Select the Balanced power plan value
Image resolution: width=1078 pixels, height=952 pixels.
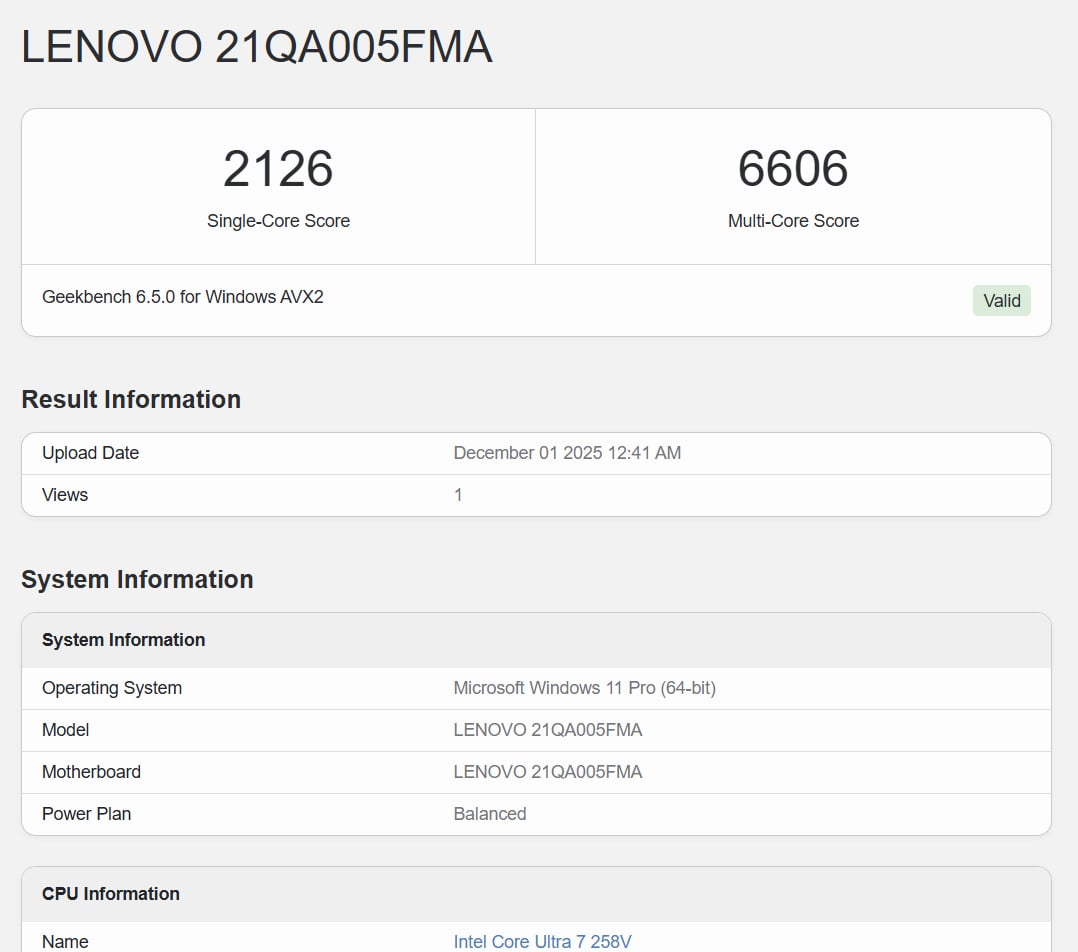tap(490, 814)
